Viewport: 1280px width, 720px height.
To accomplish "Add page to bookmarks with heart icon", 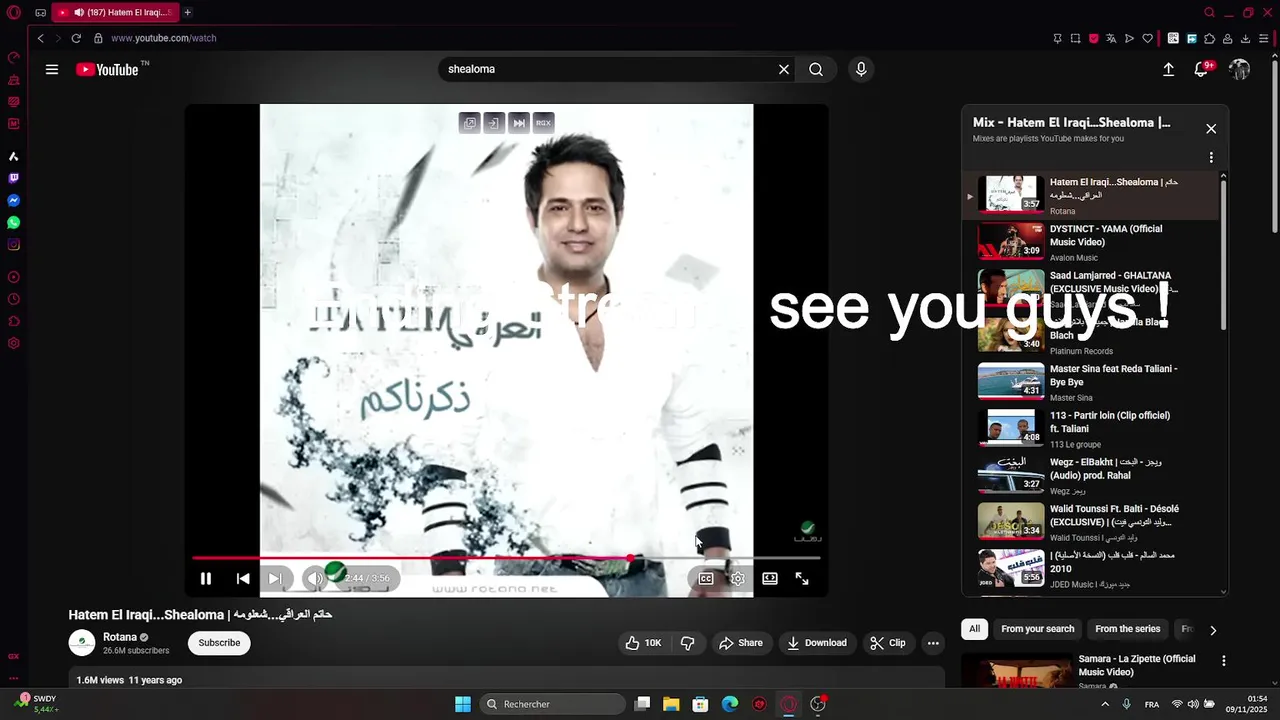I will click(1147, 38).
